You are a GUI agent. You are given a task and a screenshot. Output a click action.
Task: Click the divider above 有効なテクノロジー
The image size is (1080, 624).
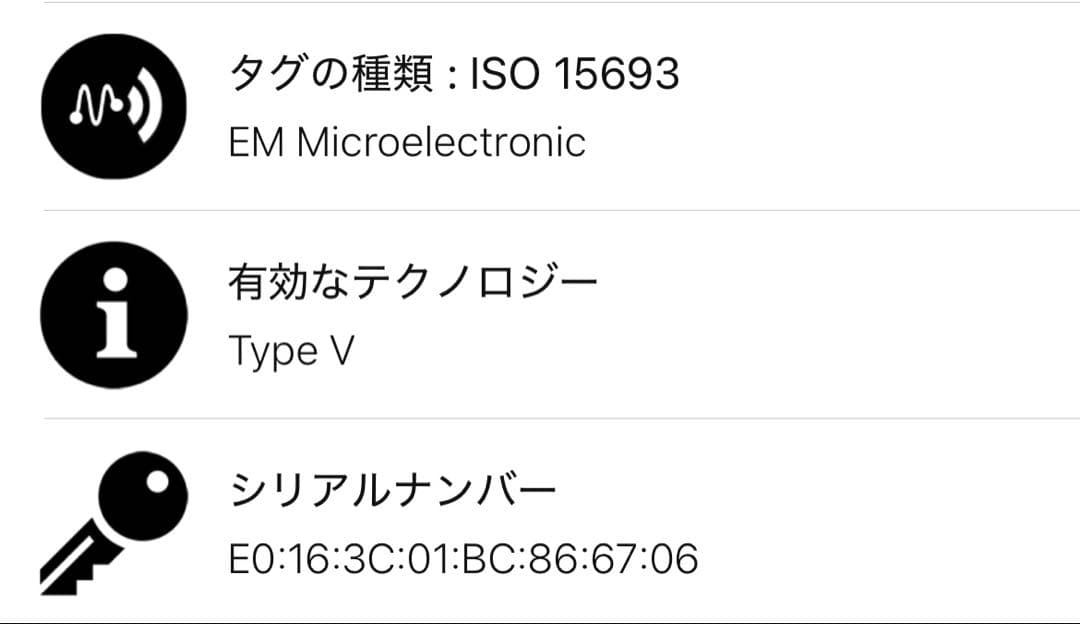click(540, 210)
